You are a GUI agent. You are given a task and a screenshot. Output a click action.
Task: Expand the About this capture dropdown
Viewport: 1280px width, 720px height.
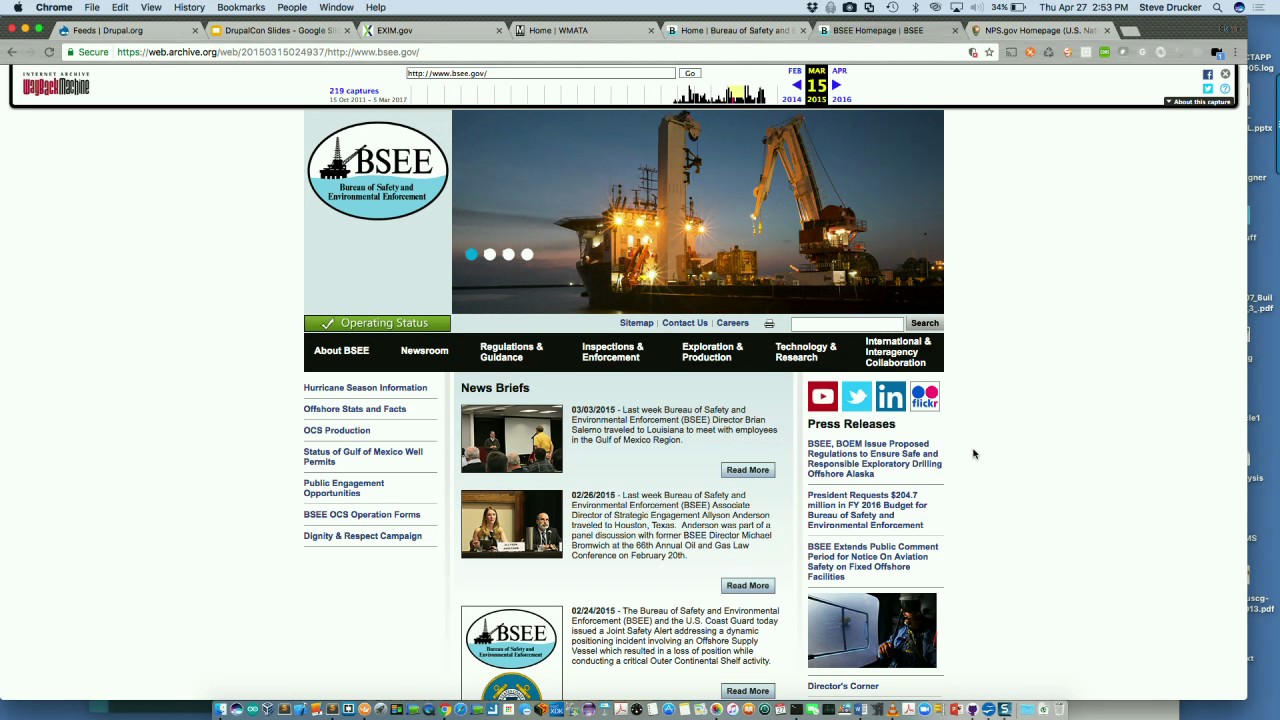(x=1198, y=102)
